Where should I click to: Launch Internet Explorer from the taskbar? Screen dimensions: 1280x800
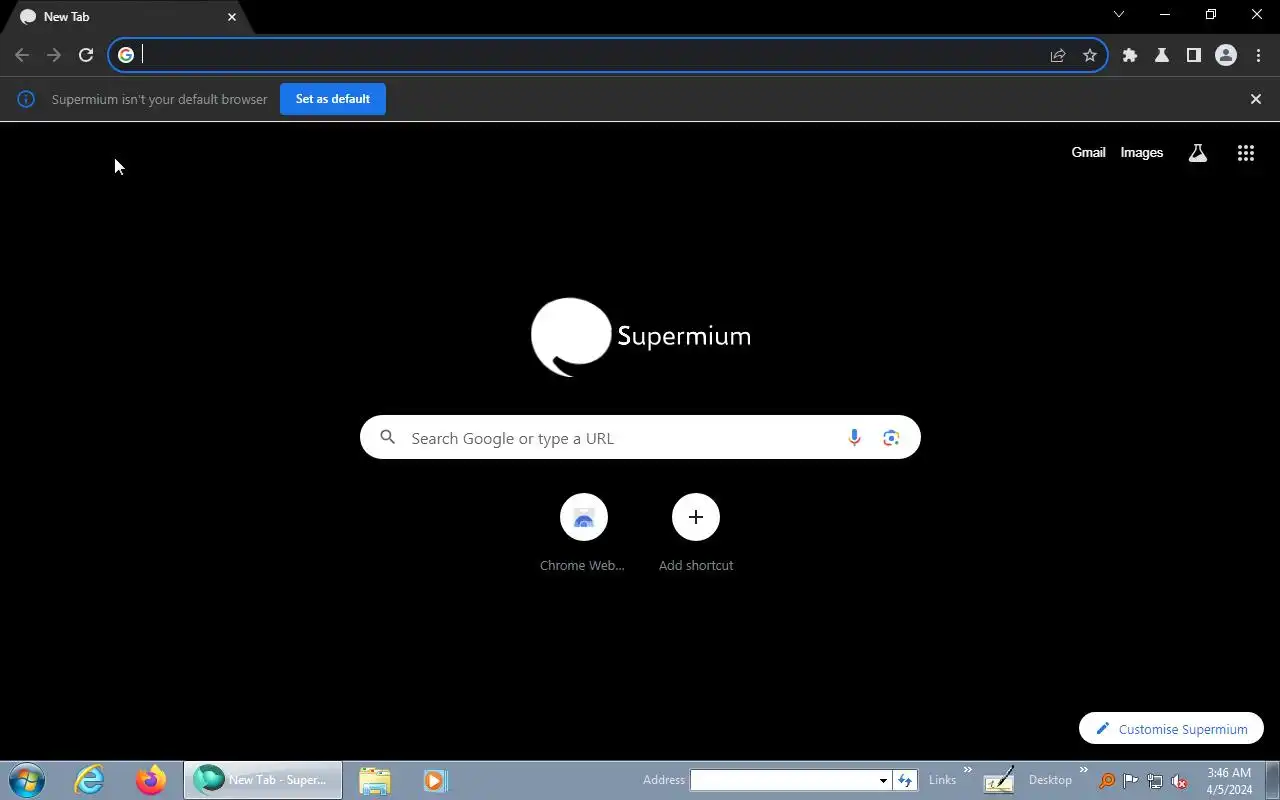90,780
